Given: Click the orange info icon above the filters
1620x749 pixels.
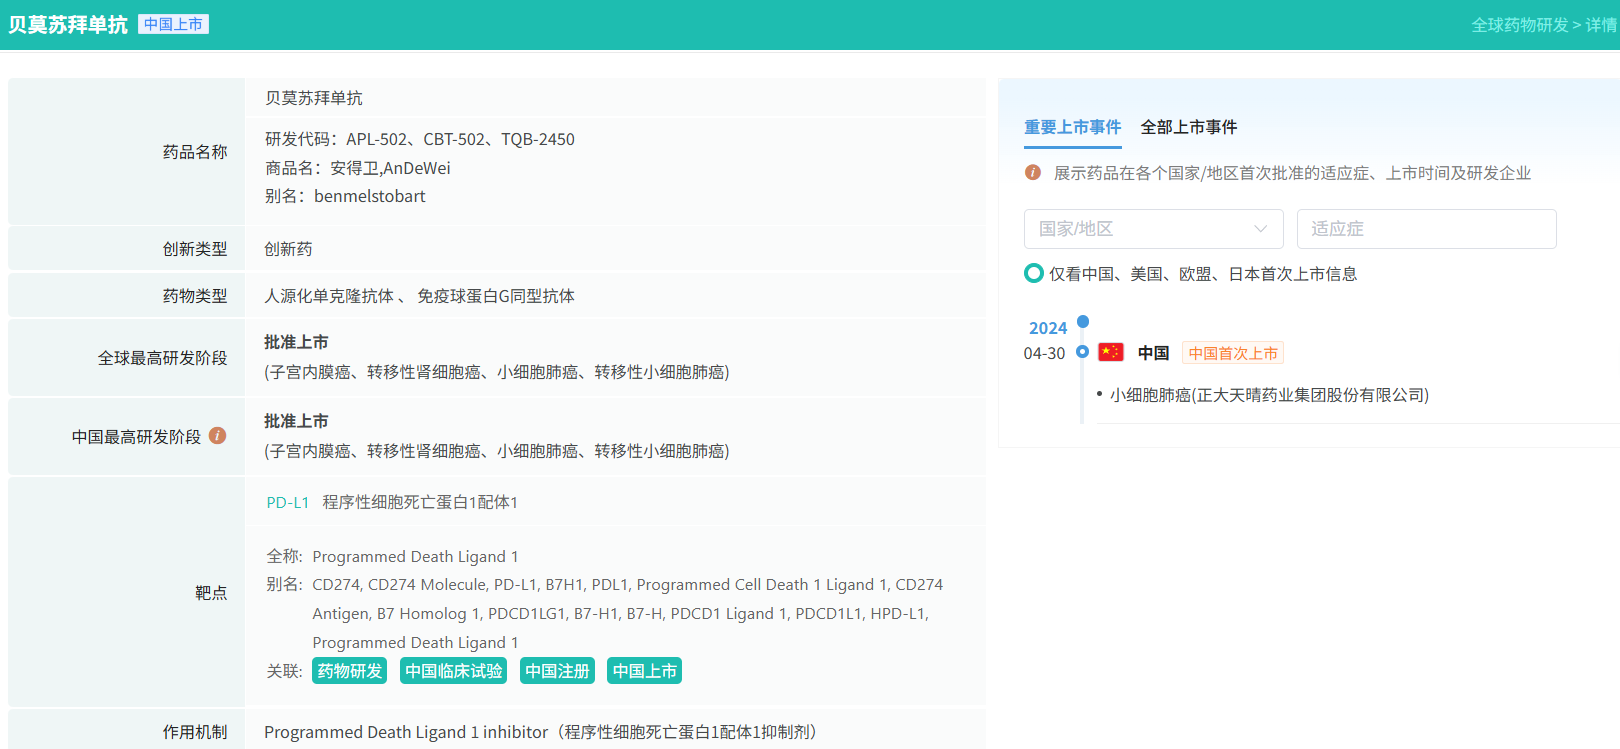Looking at the screenshot, I should coord(1033,173).
